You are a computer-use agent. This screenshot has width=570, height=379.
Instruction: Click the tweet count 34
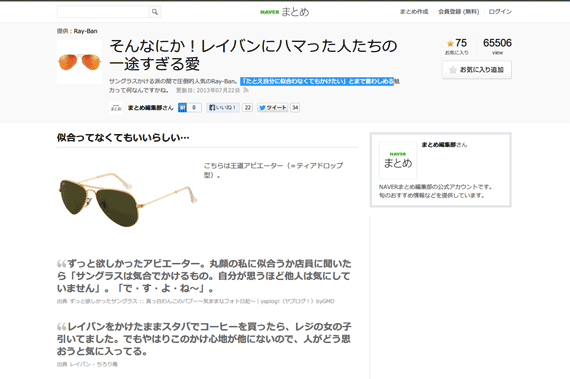pos(295,108)
